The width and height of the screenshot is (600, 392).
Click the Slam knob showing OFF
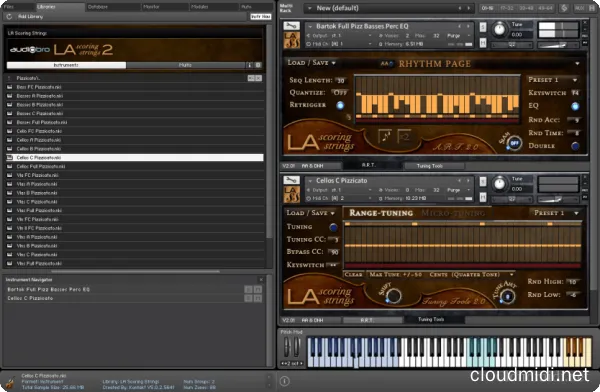514,143
